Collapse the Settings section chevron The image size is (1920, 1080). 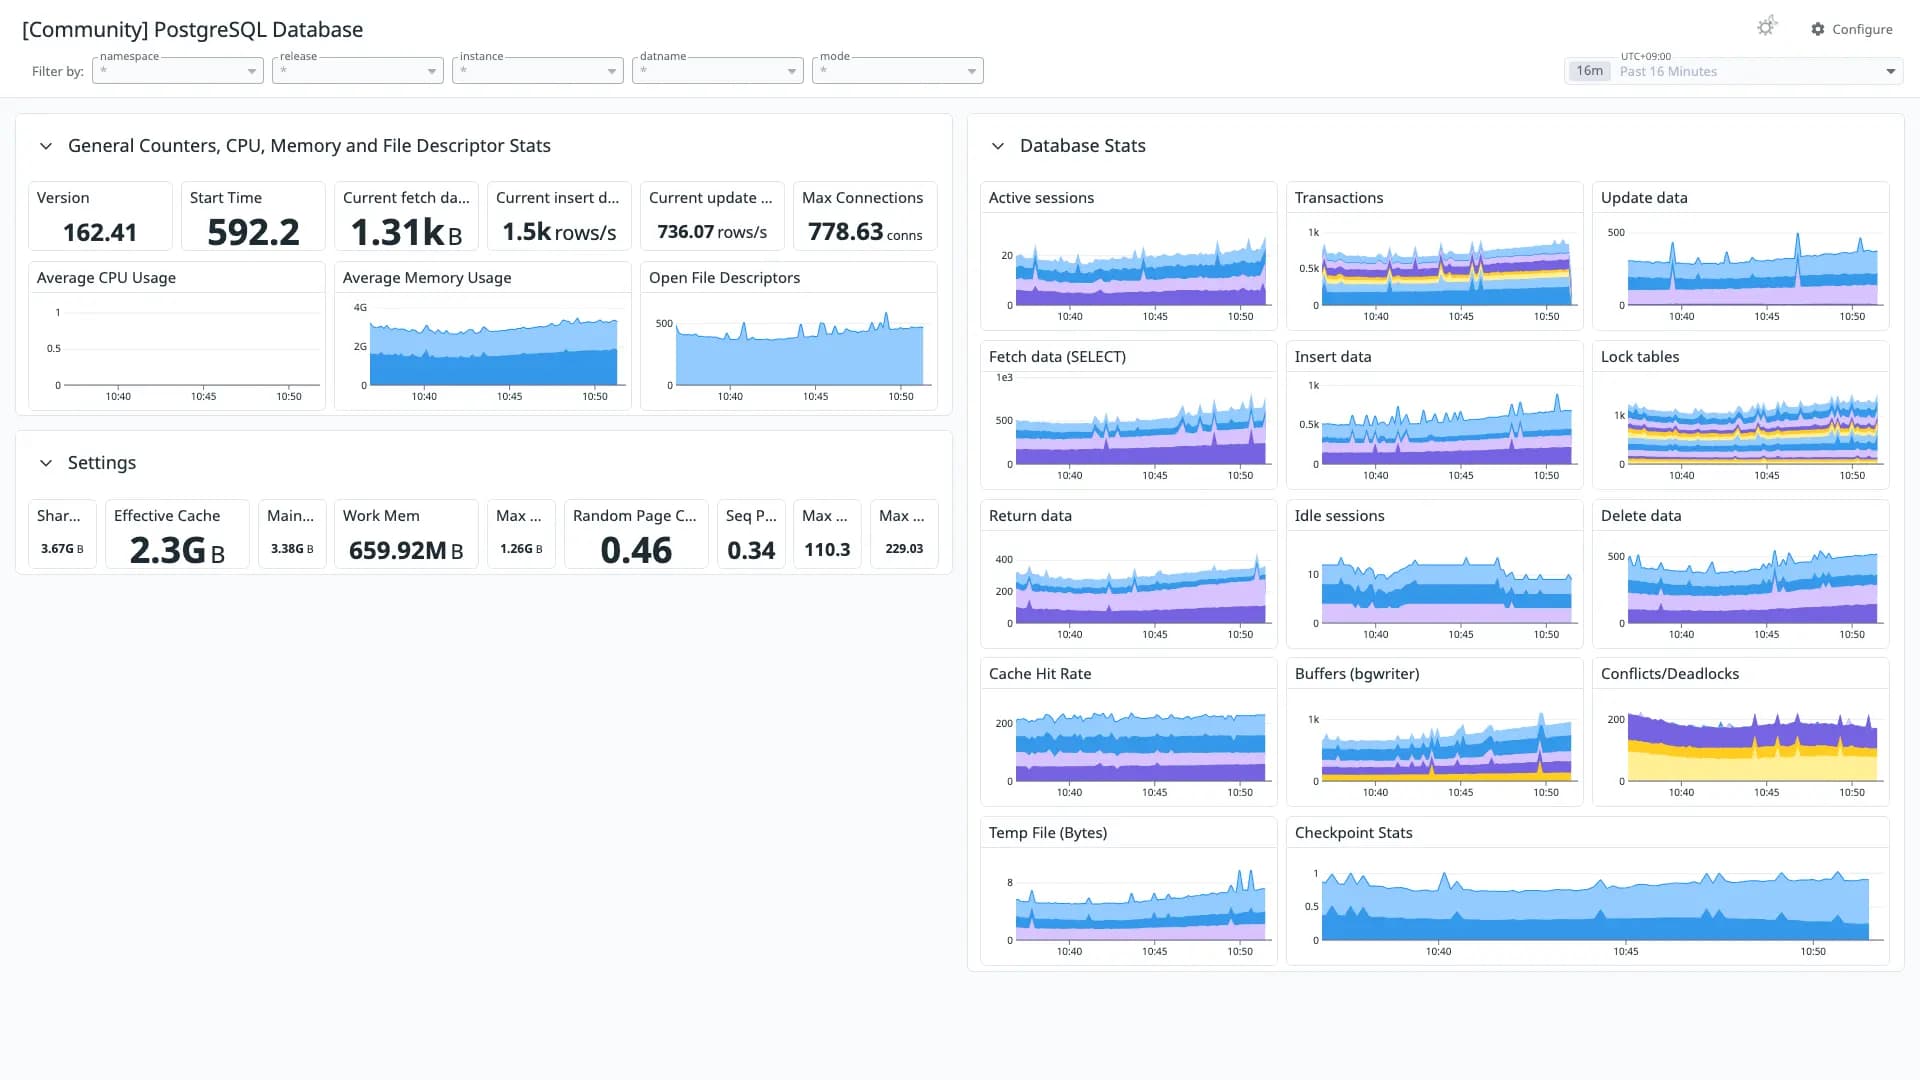point(46,463)
